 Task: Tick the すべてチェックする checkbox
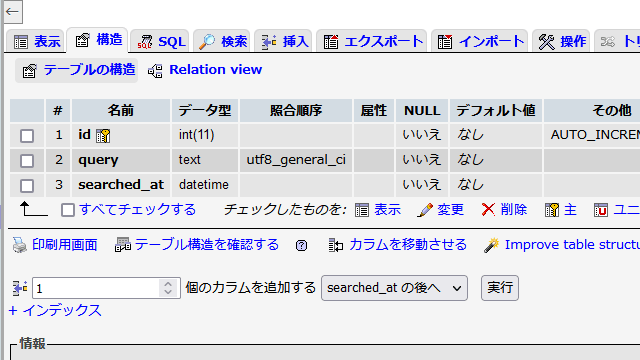(x=68, y=210)
